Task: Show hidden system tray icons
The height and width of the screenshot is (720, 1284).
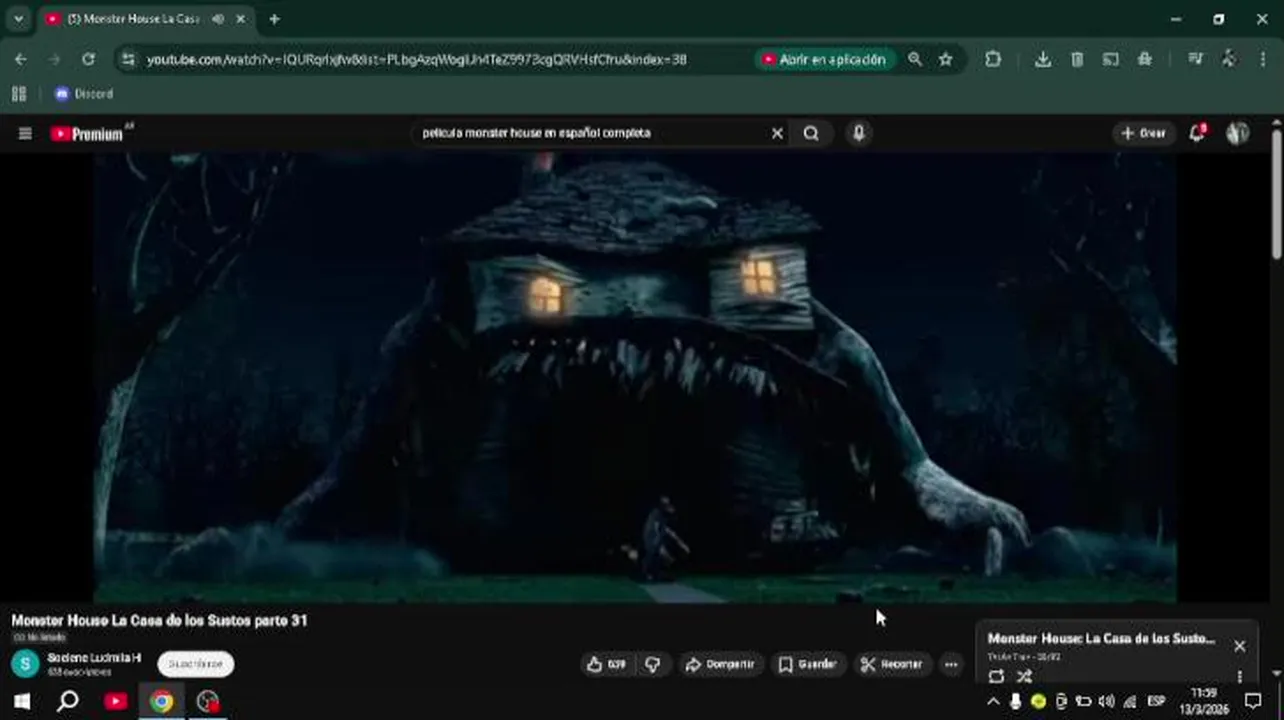Action: tap(994, 702)
